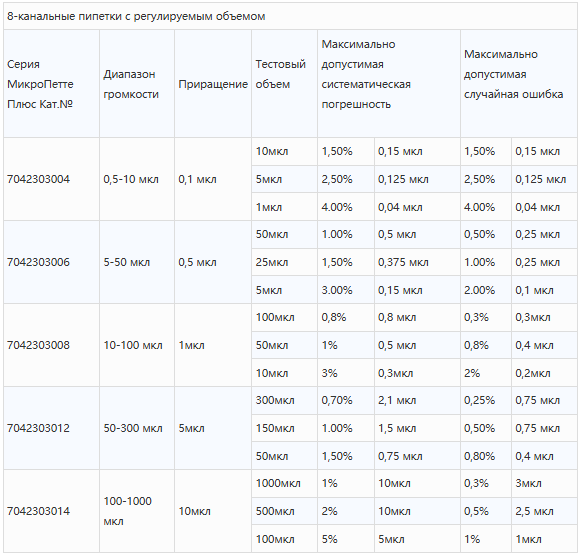The image size is (580, 558).
Task: Select the '0,375 мкл' systematic error cell
Action: [417, 262]
